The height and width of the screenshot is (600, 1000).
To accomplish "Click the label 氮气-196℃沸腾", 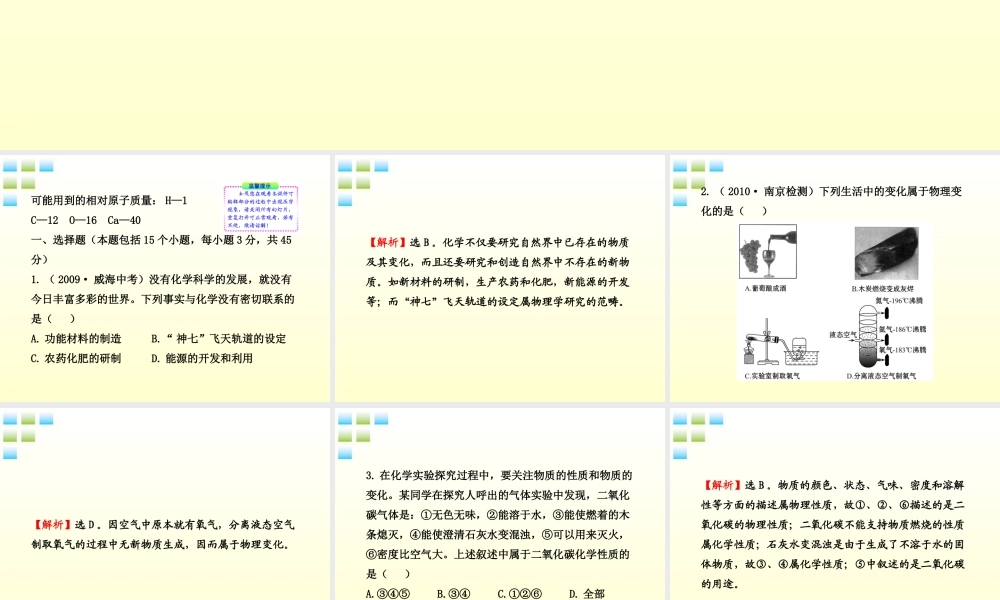I will pyautogui.click(x=899, y=300).
